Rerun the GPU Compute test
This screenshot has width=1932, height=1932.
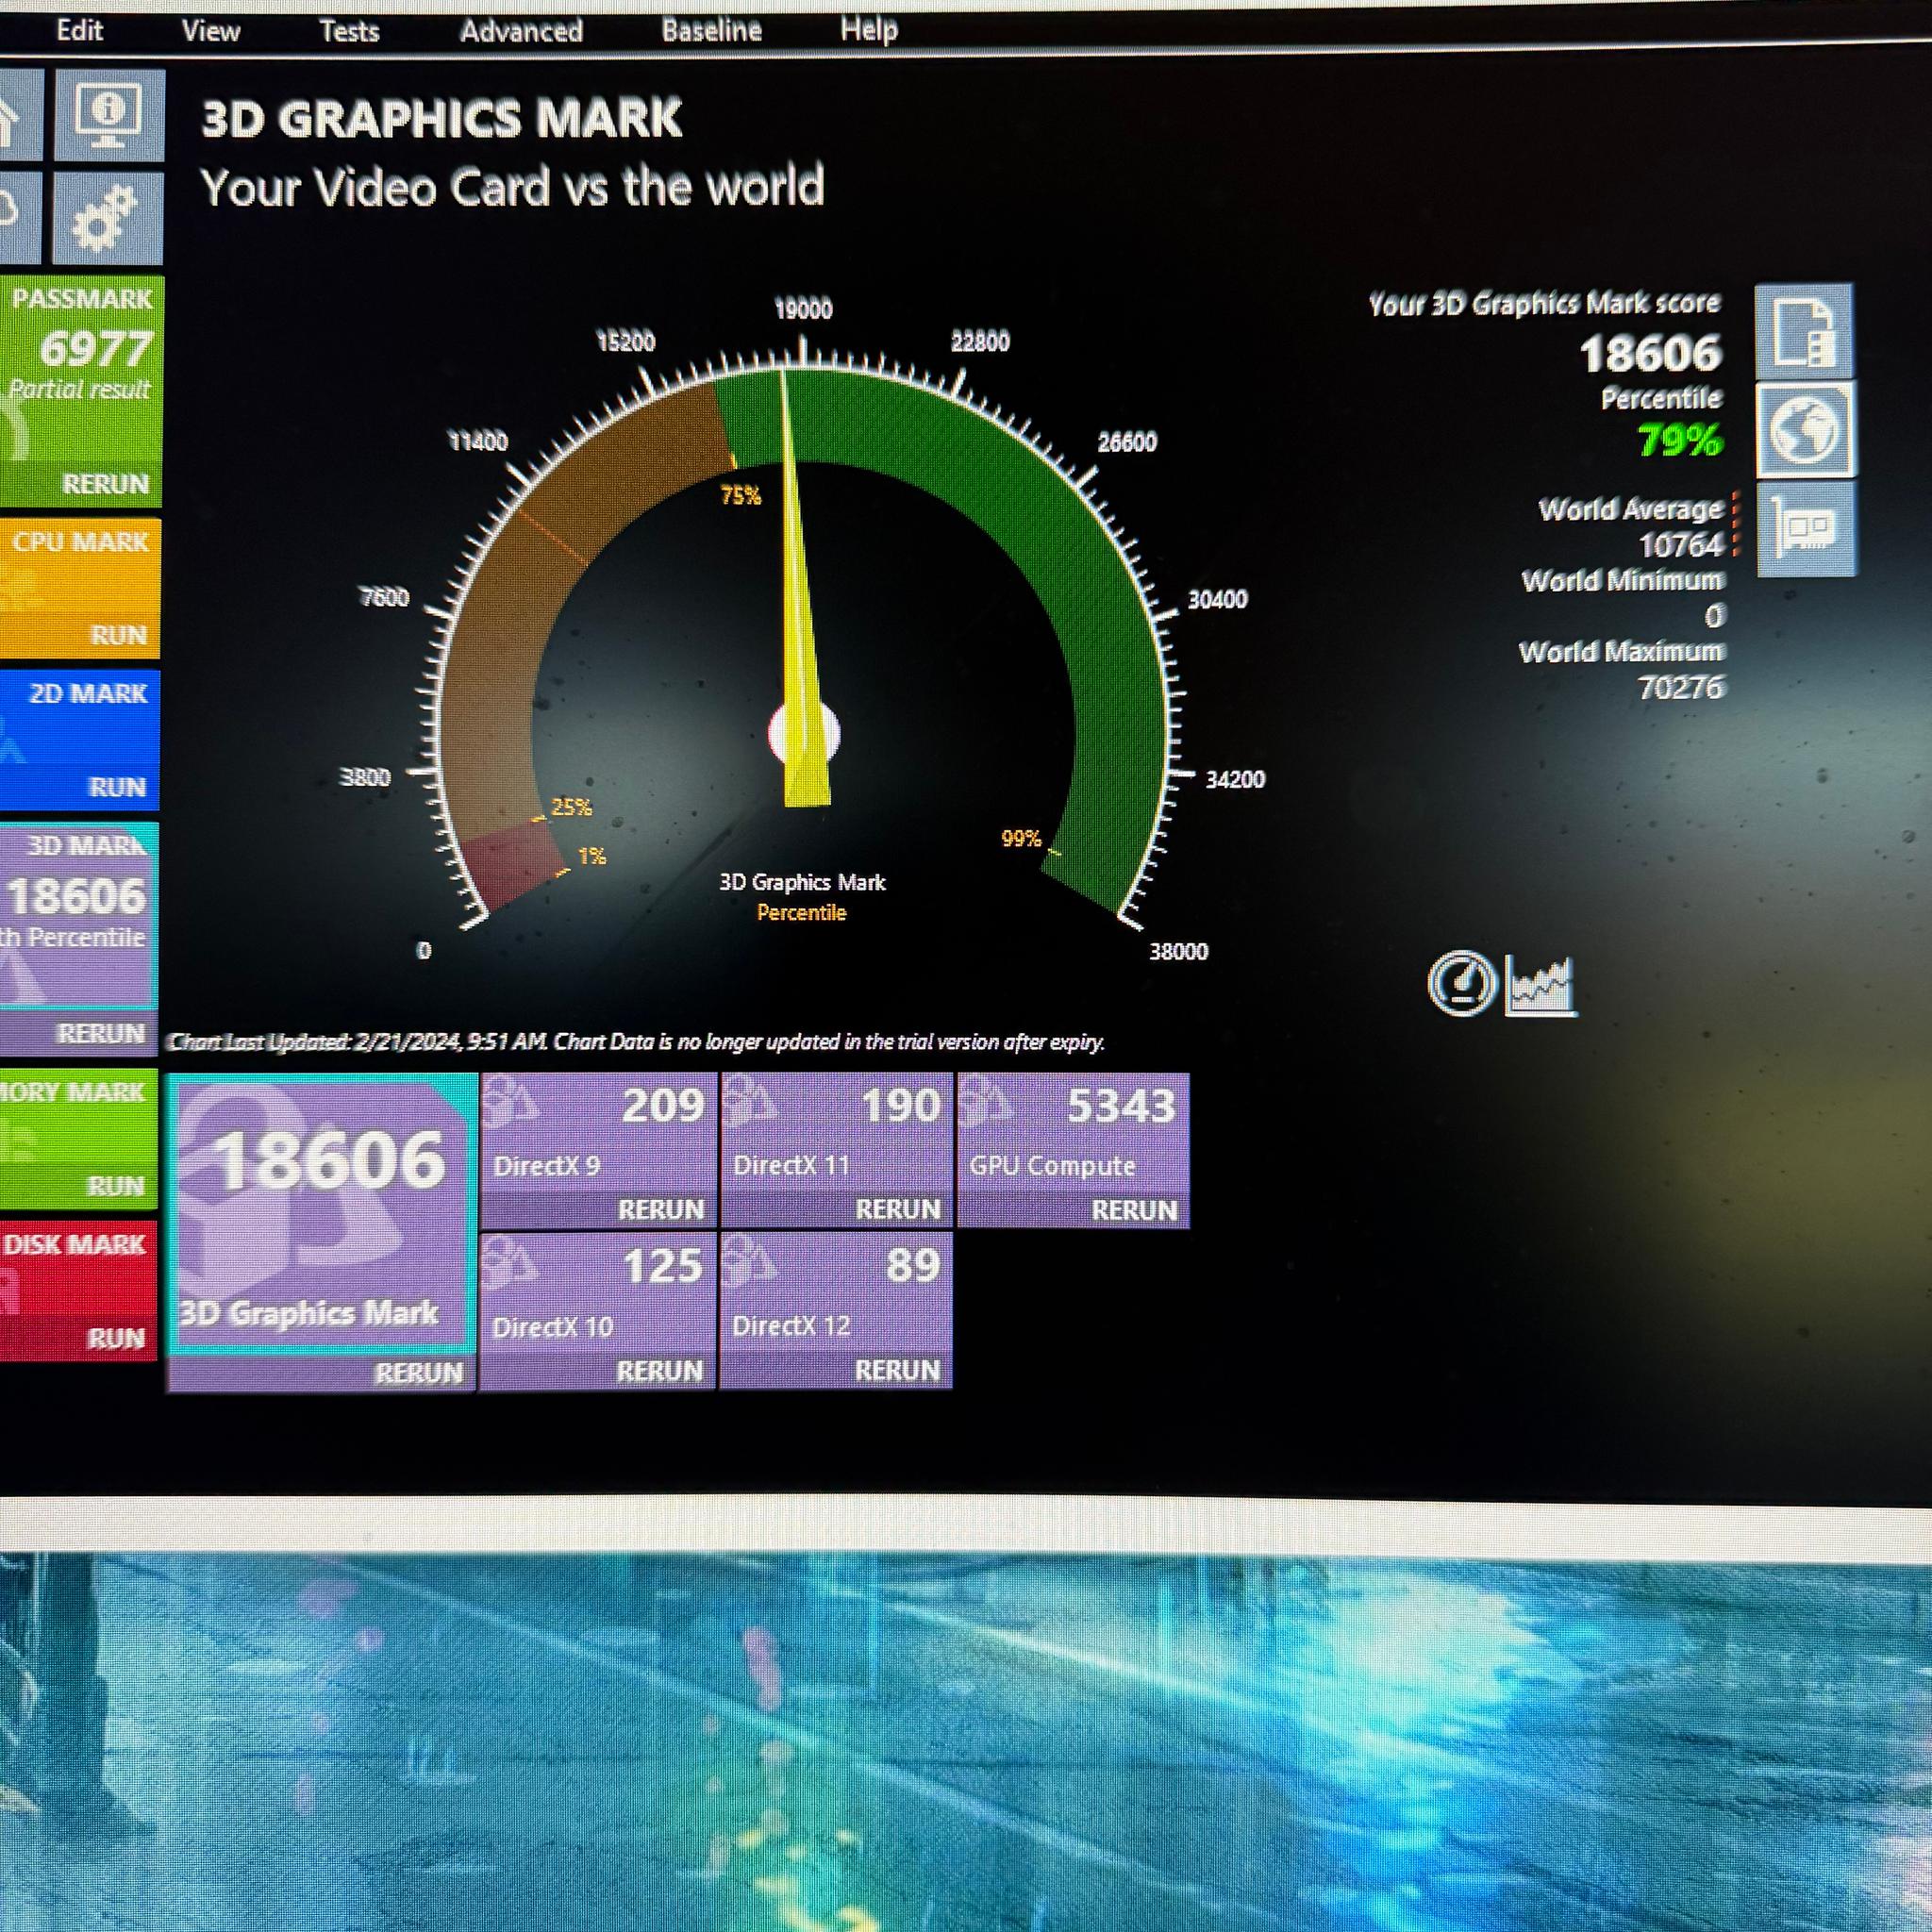(1134, 1211)
